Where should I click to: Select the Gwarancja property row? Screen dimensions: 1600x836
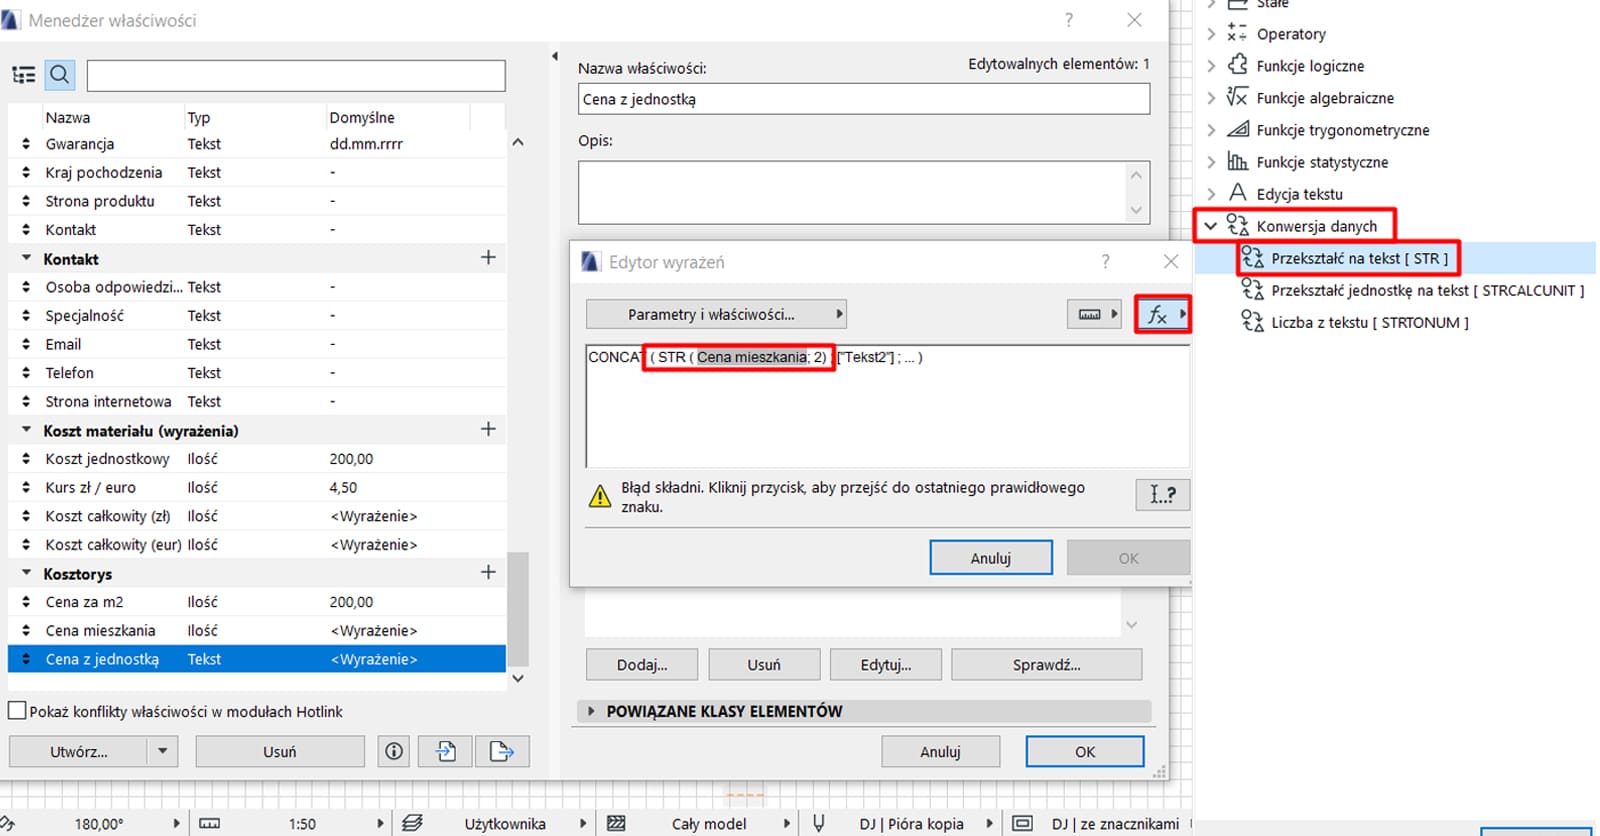[x=257, y=144]
